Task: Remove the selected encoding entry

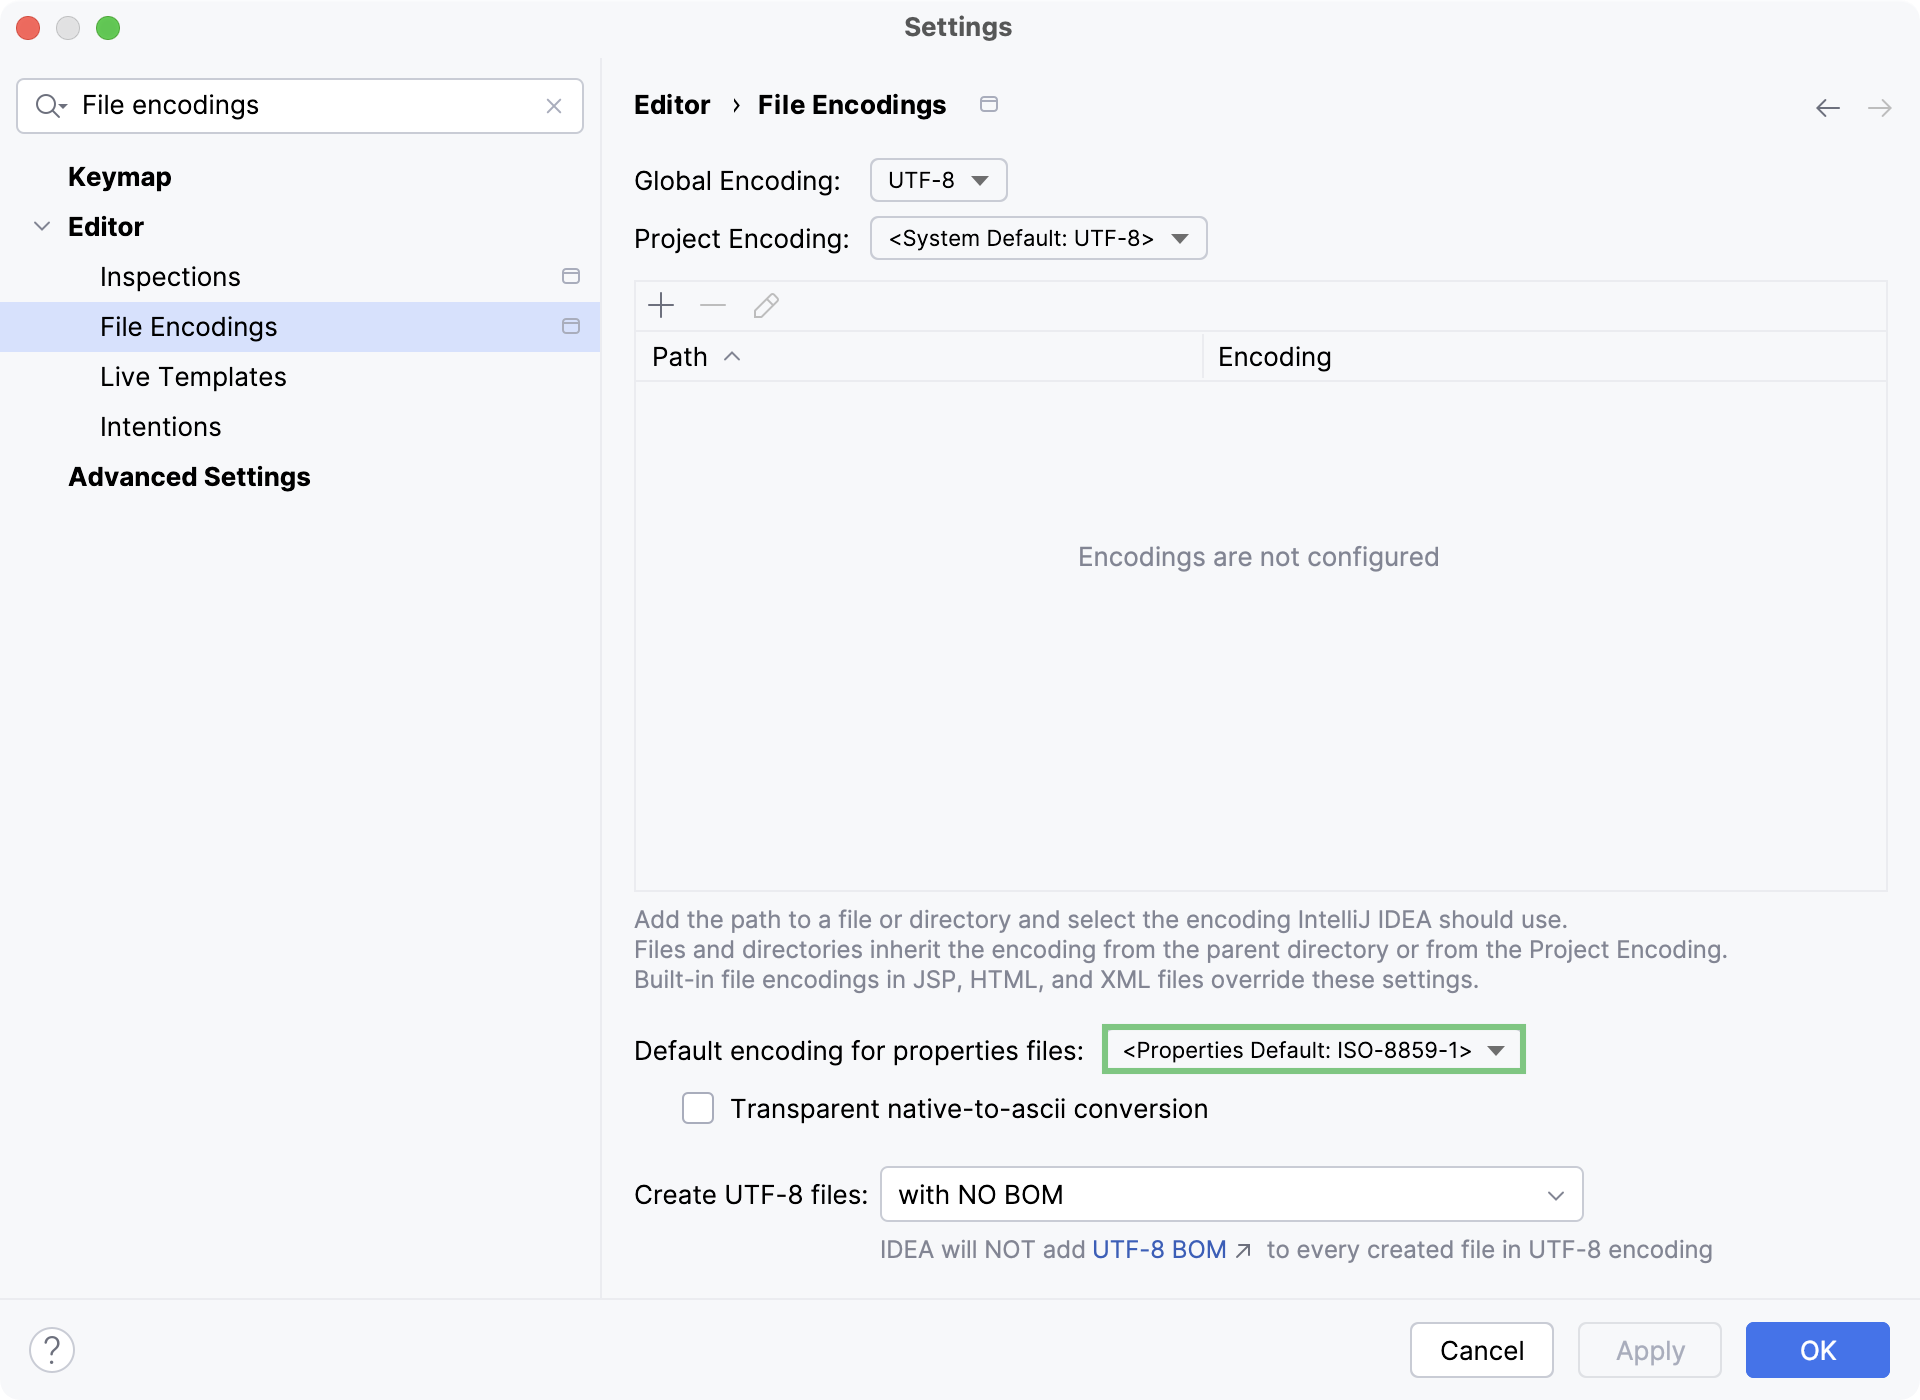Action: point(713,305)
